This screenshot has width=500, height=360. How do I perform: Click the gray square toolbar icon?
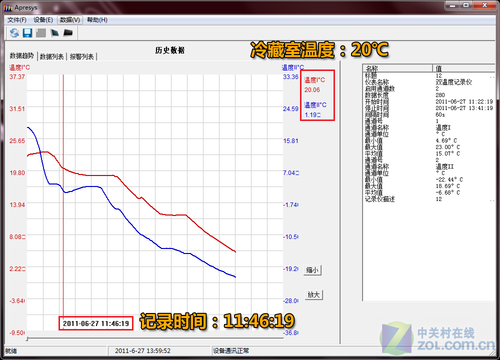tap(41, 33)
